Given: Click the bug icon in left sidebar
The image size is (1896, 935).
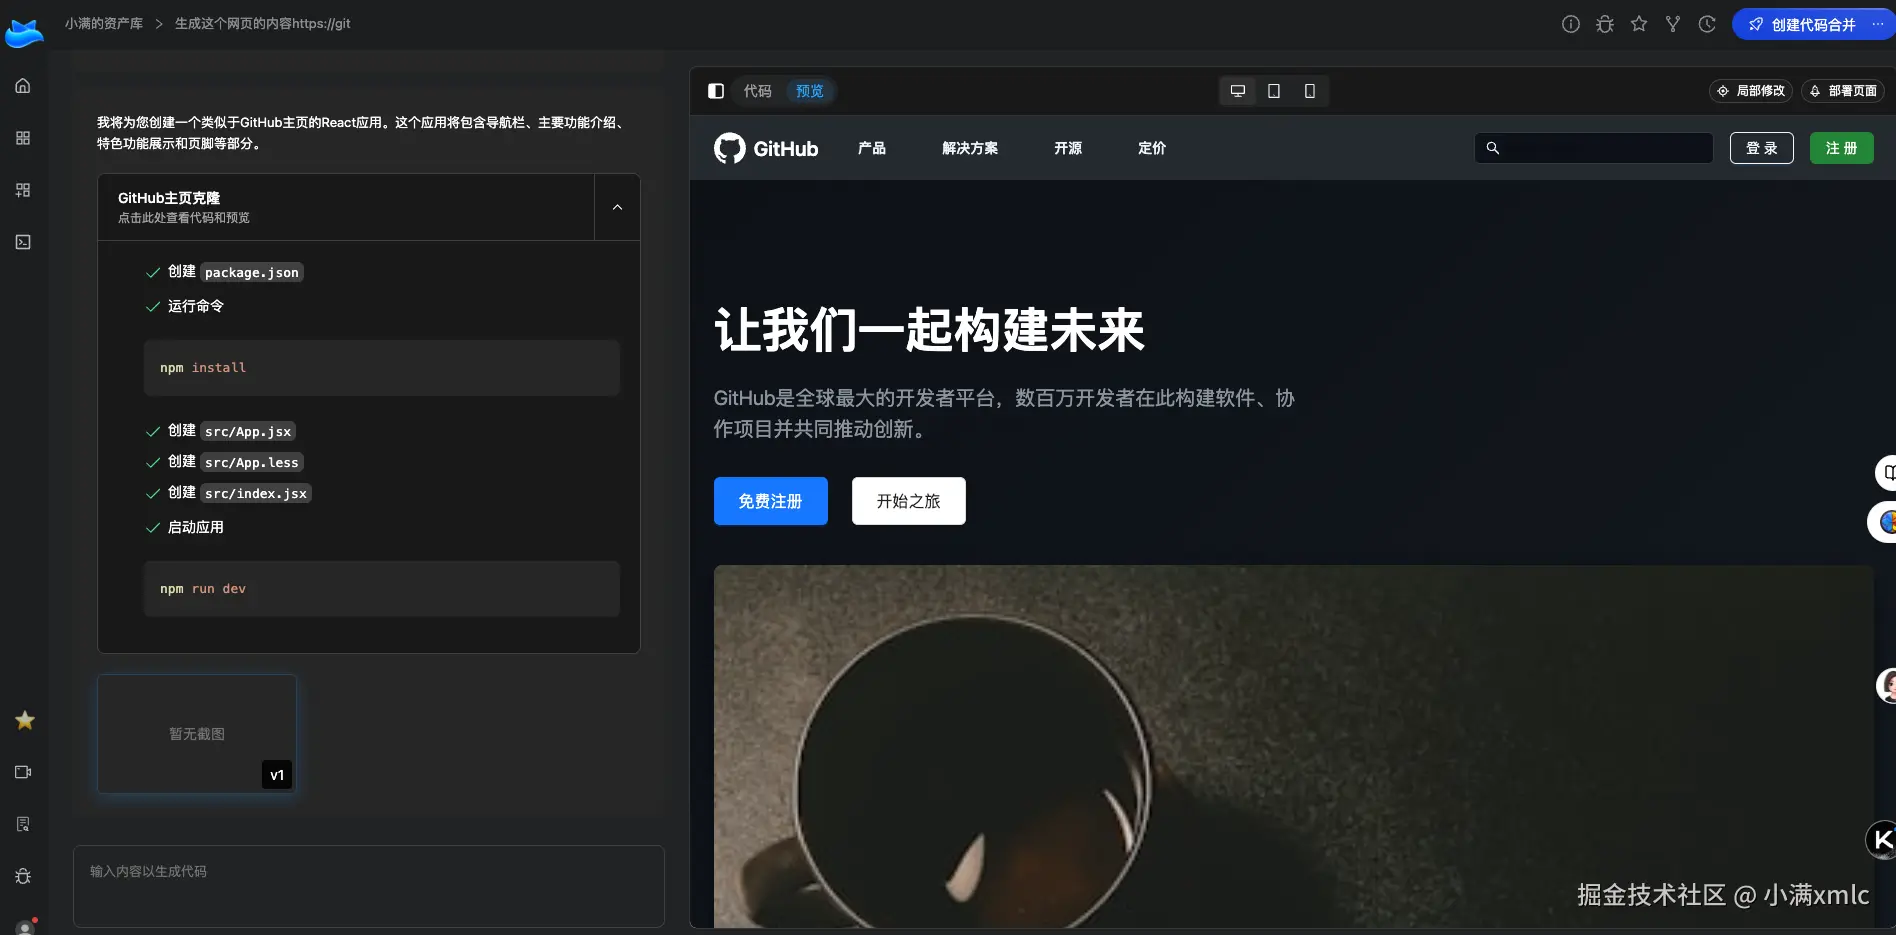Looking at the screenshot, I should [23, 876].
